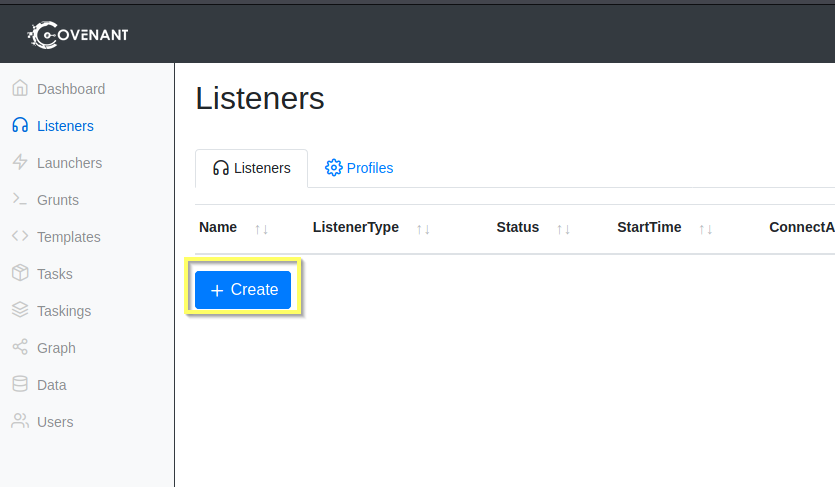The width and height of the screenshot is (835, 487).
Task: Click the Templates code brackets icon
Action: [x=20, y=237]
